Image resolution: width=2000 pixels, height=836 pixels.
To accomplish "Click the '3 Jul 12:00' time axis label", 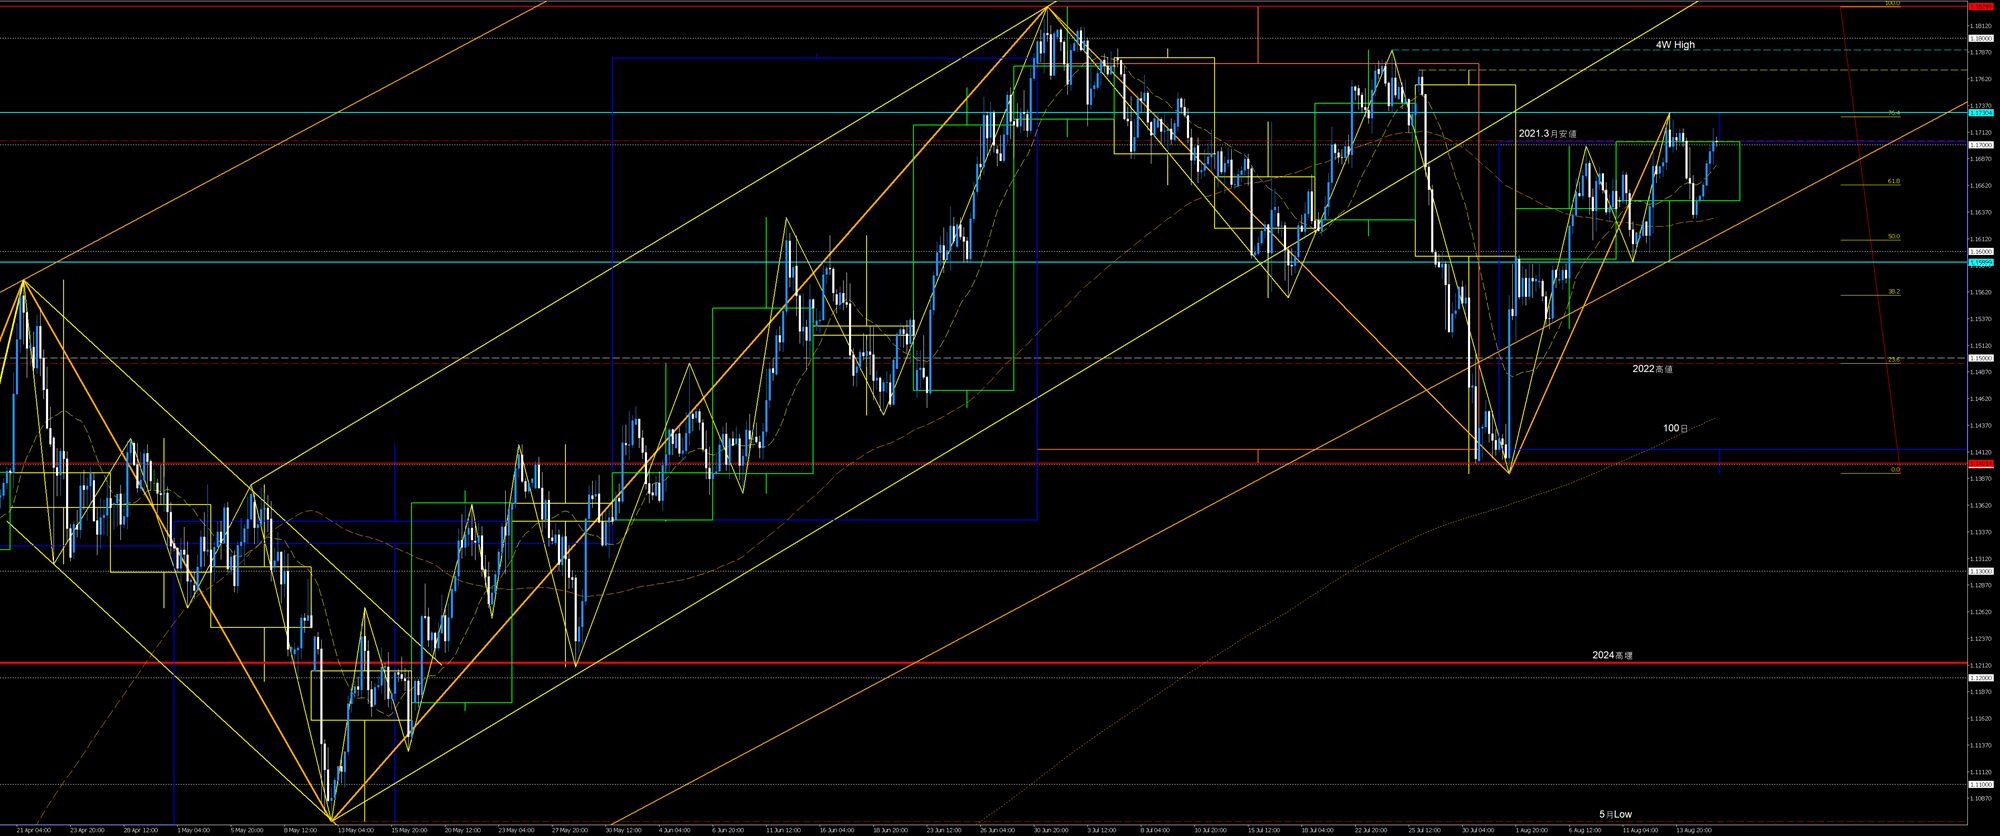I will click(x=1101, y=830).
